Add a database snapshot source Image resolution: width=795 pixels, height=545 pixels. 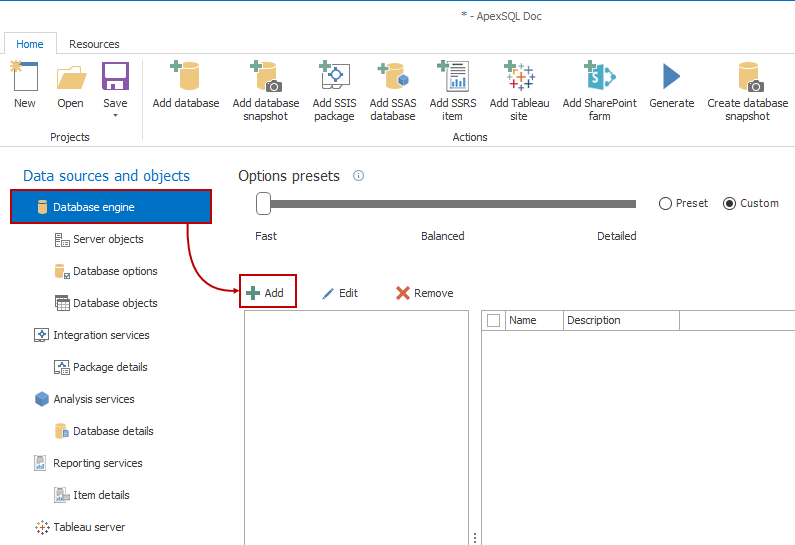(266, 91)
